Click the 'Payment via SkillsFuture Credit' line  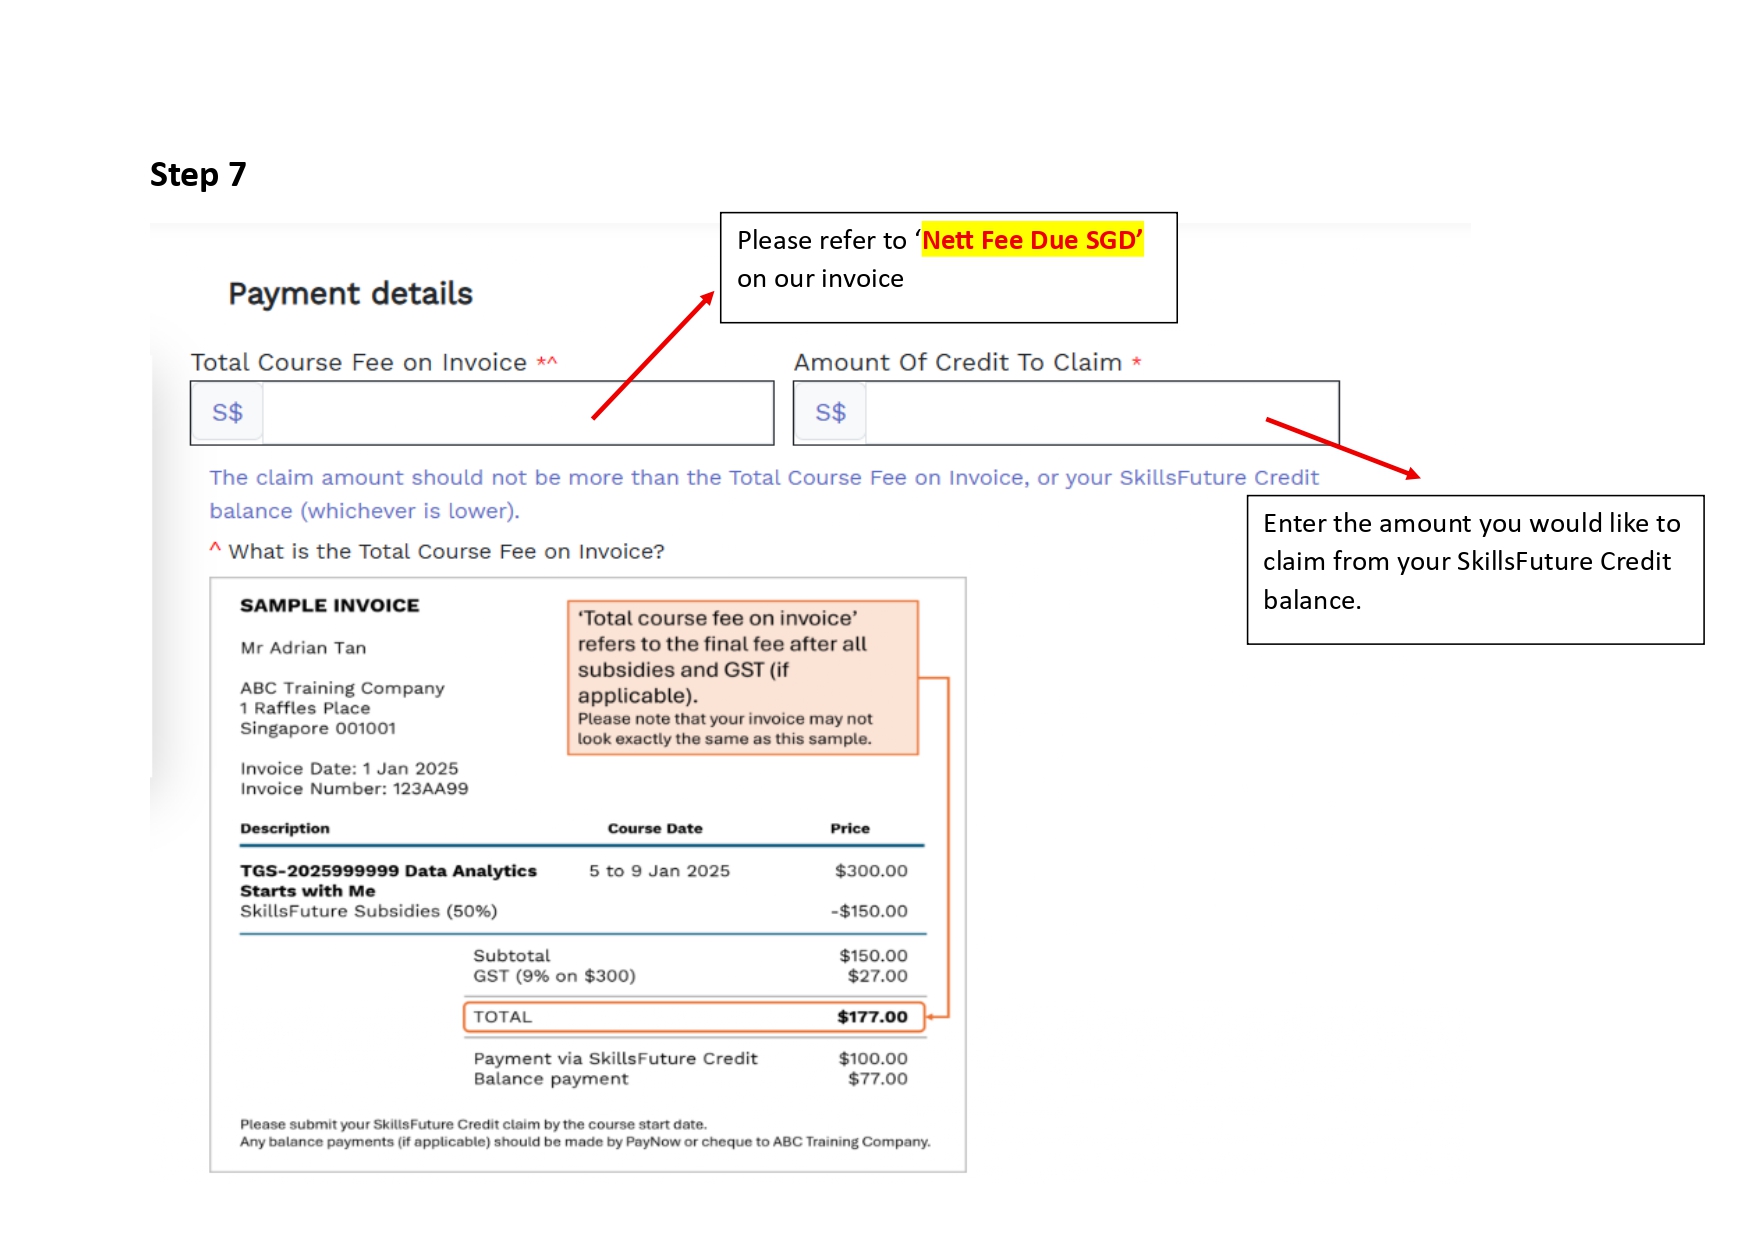[615, 1059]
